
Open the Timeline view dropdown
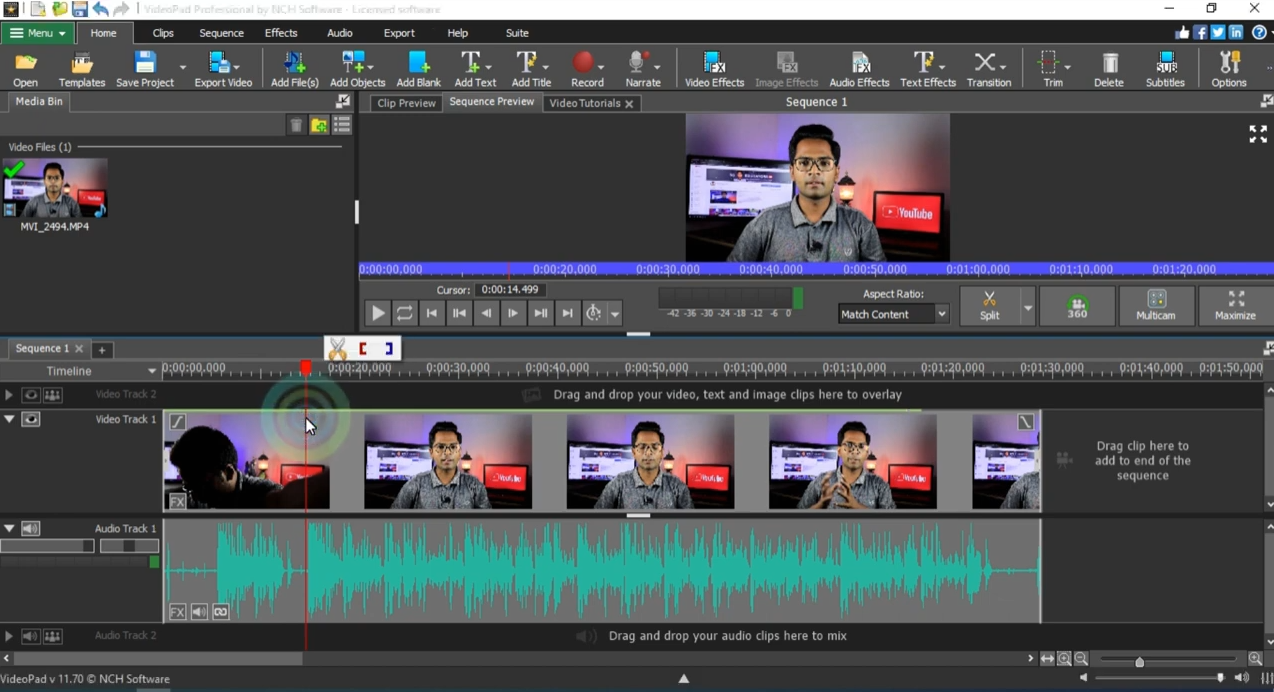click(x=151, y=370)
